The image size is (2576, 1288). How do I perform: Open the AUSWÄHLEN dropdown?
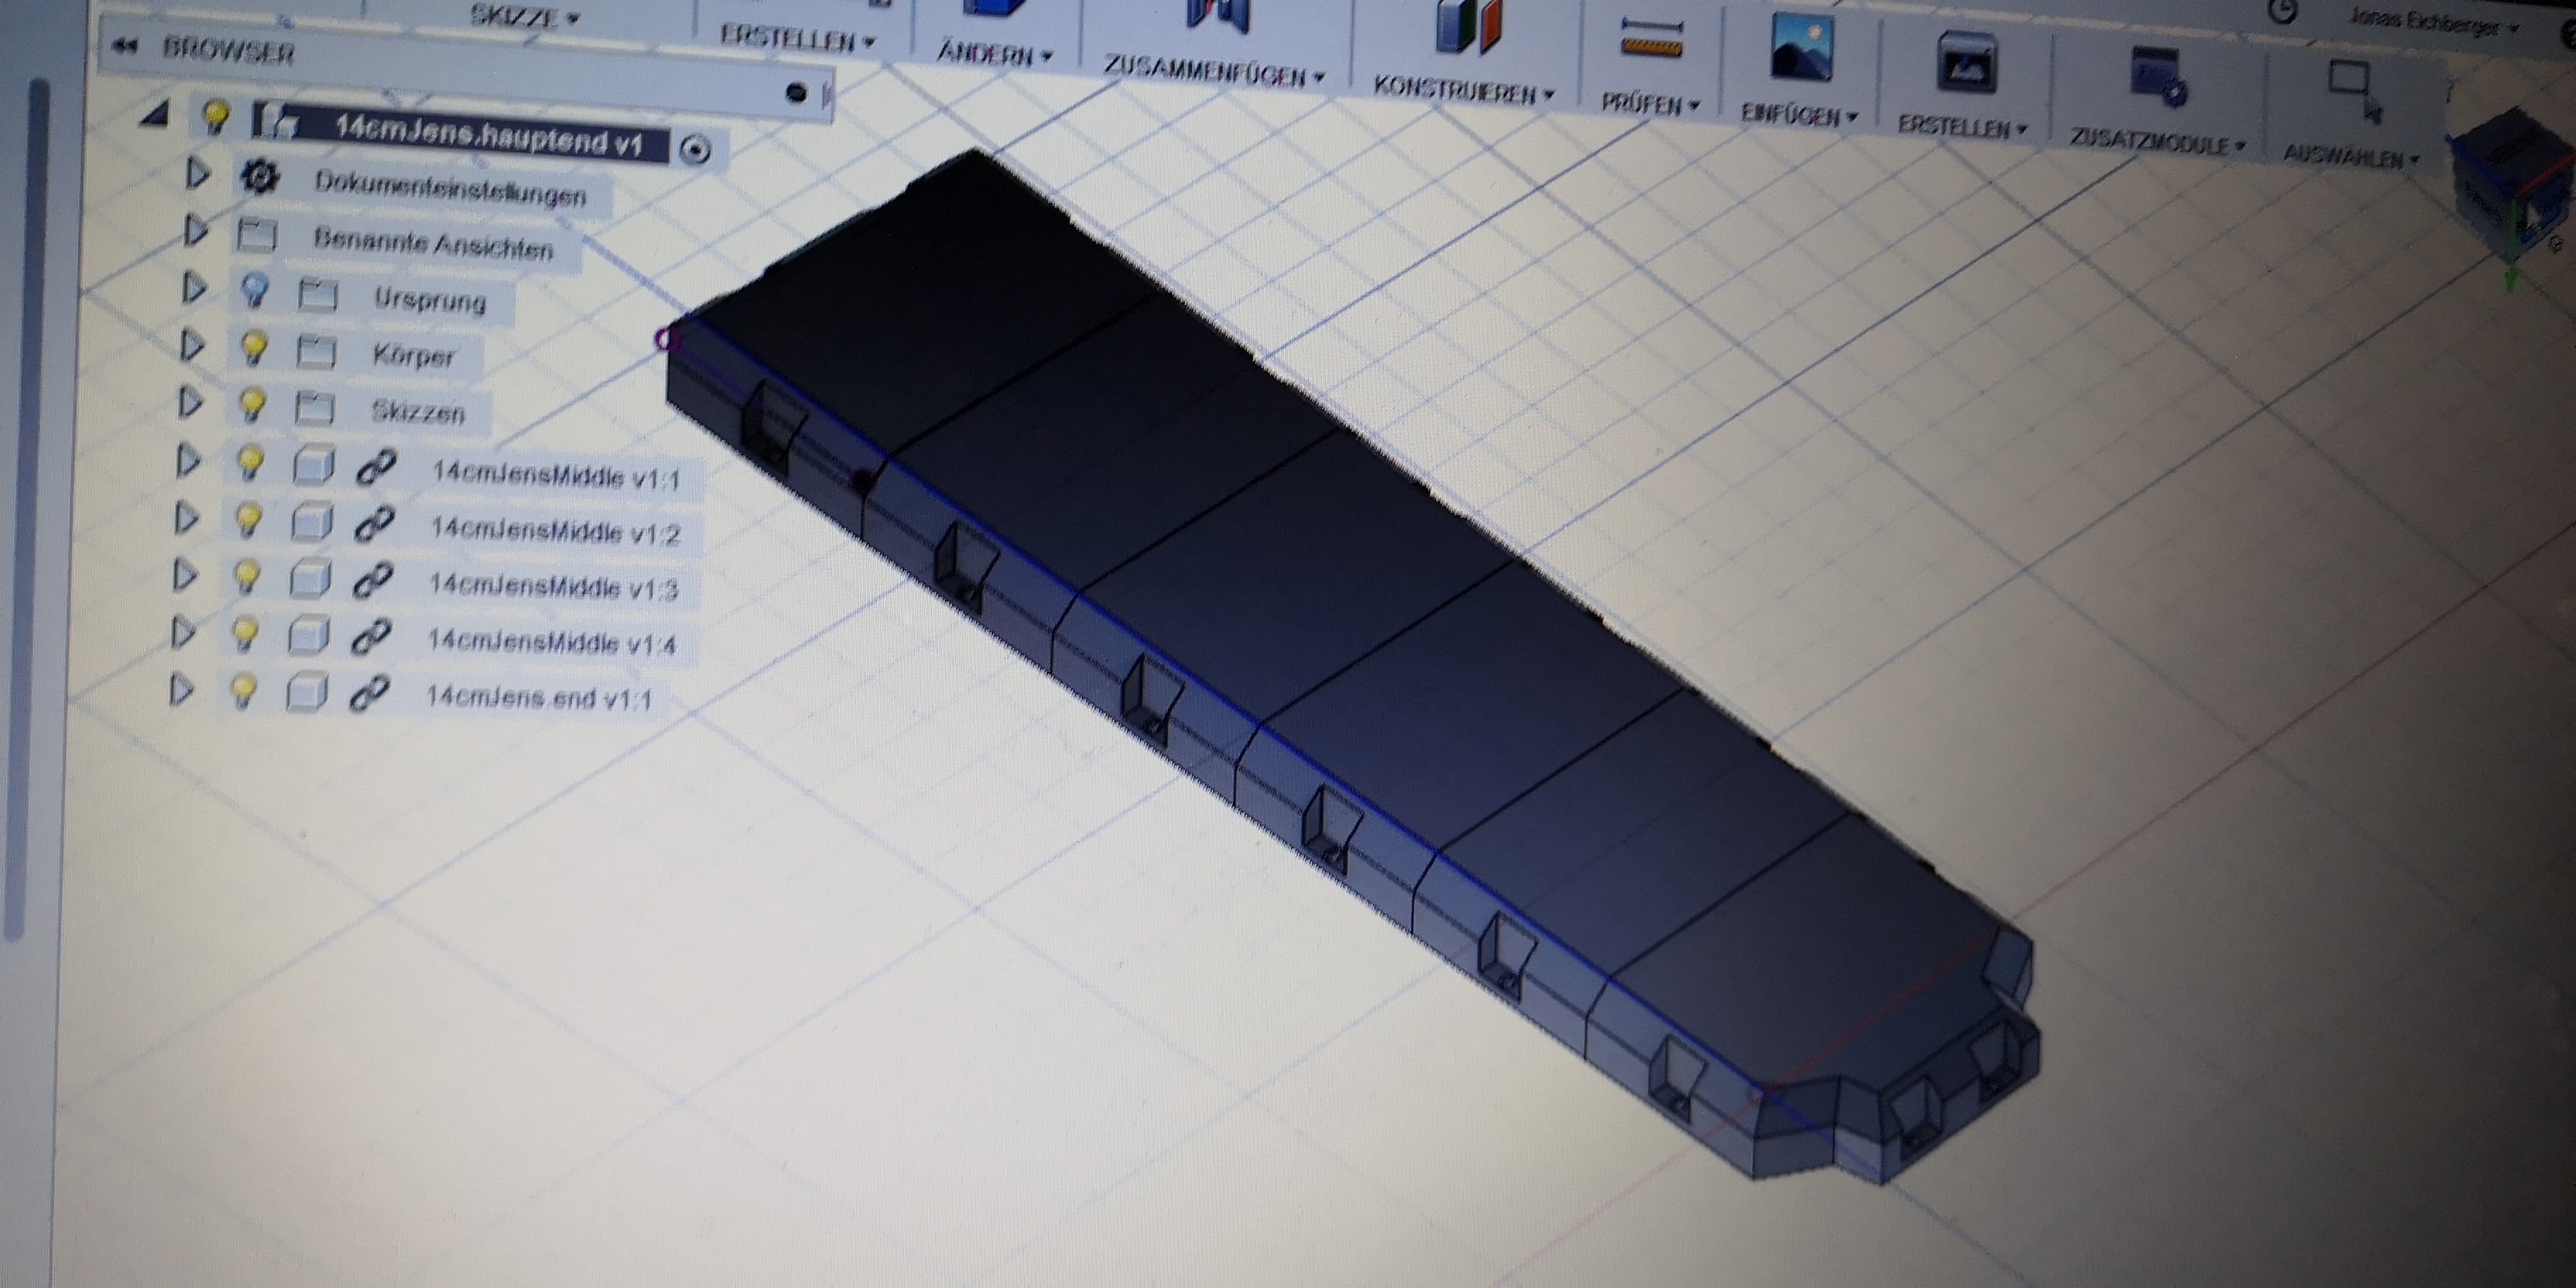click(x=2350, y=156)
